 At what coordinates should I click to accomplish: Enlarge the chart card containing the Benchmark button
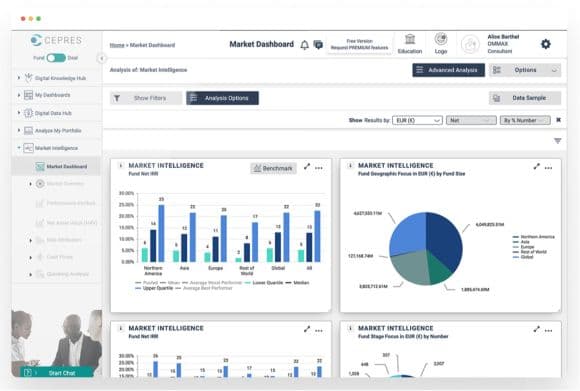point(307,167)
